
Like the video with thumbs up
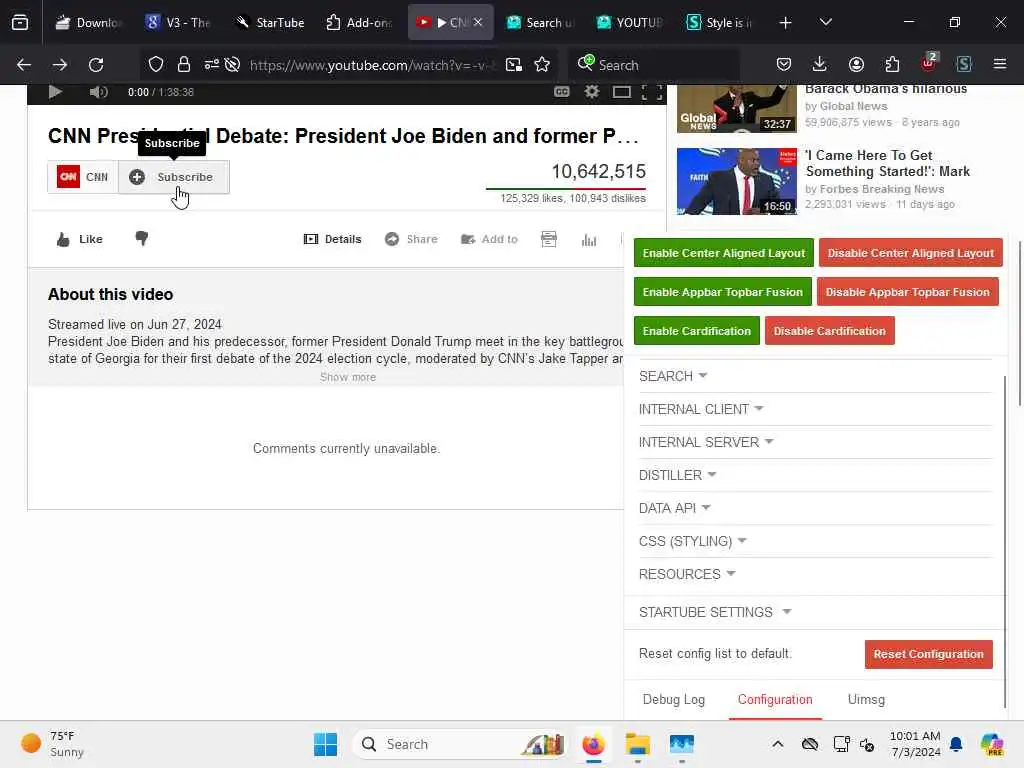click(x=80, y=239)
